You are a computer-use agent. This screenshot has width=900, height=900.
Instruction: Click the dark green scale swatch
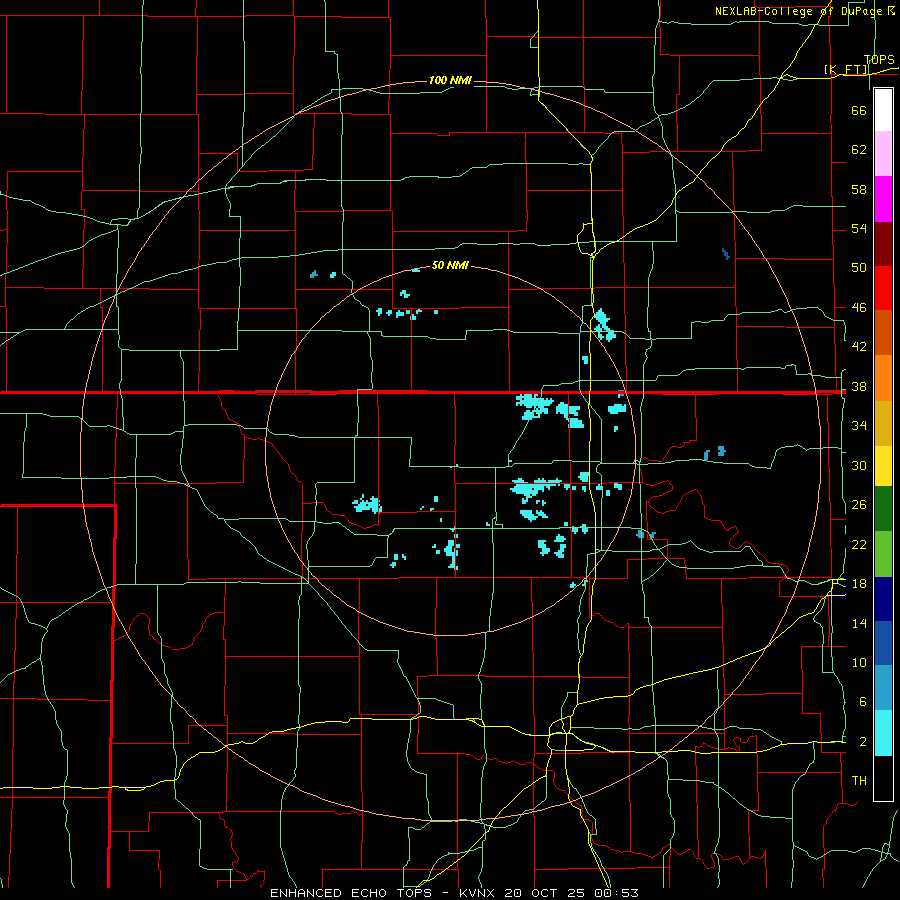click(883, 509)
